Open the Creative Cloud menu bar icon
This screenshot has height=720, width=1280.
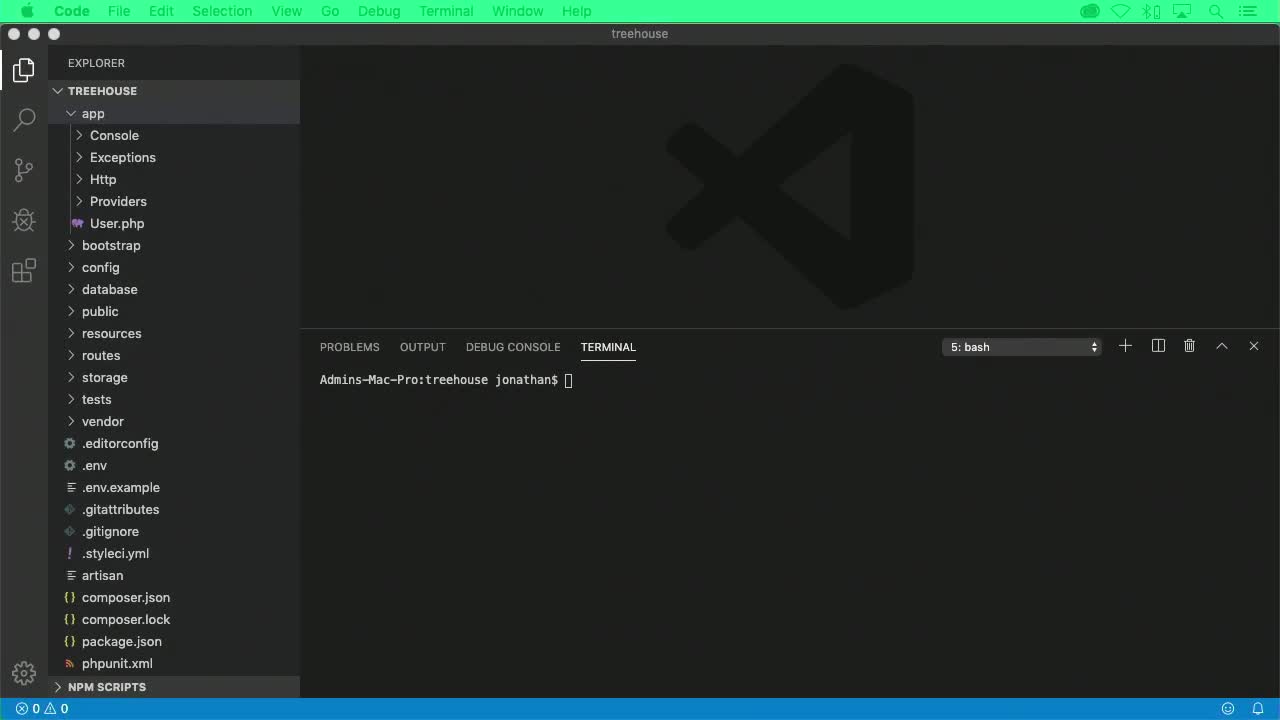point(1090,11)
